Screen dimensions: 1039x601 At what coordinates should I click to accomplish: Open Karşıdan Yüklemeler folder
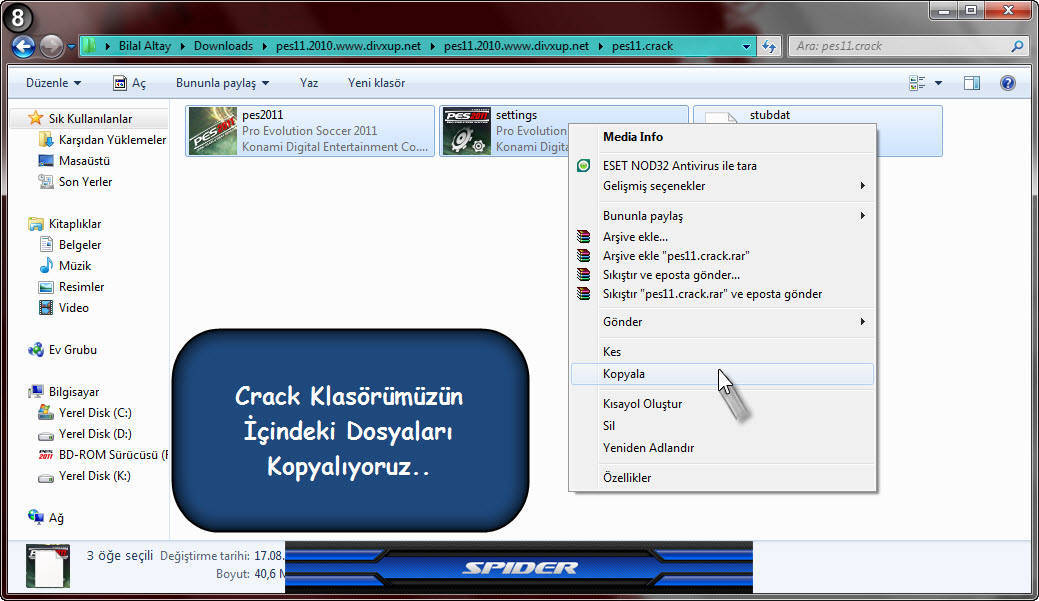coord(103,140)
